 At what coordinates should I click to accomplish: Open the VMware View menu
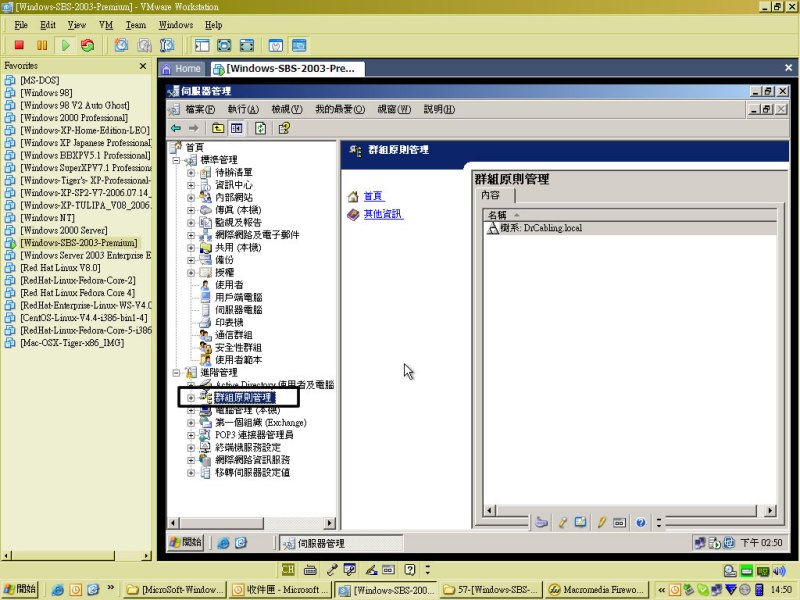pos(77,25)
